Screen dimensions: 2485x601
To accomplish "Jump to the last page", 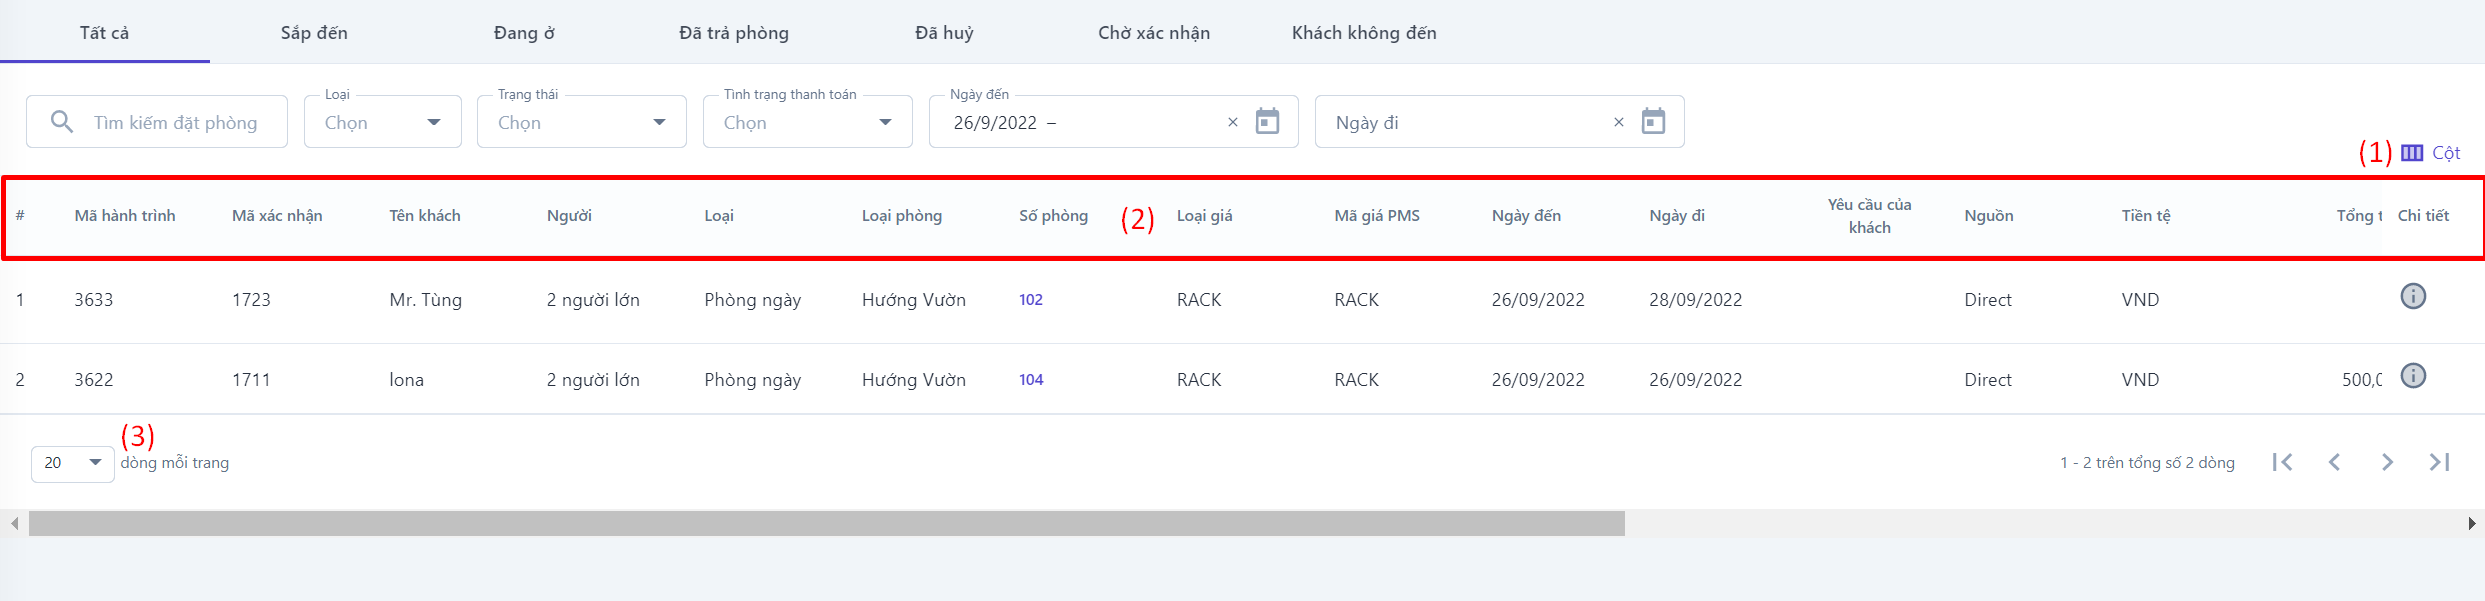I will (x=2439, y=462).
